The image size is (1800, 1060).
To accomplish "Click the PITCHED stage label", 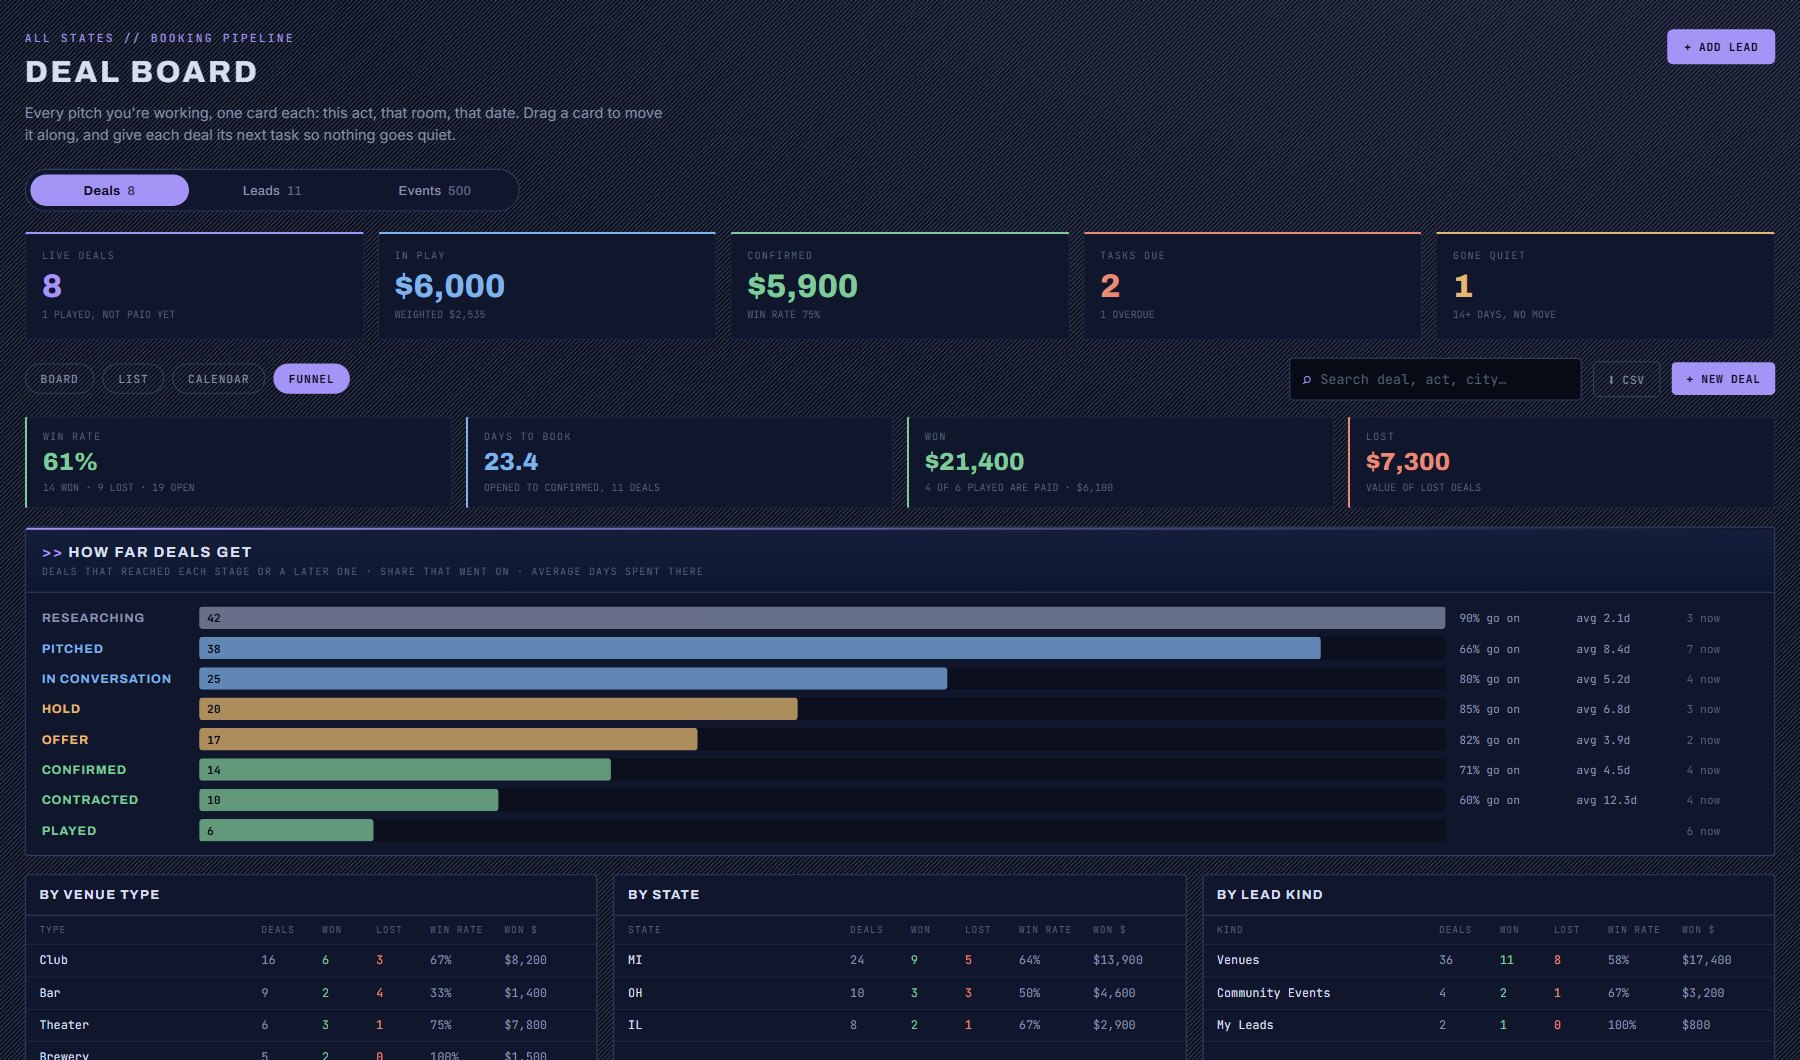I will [x=72, y=648].
